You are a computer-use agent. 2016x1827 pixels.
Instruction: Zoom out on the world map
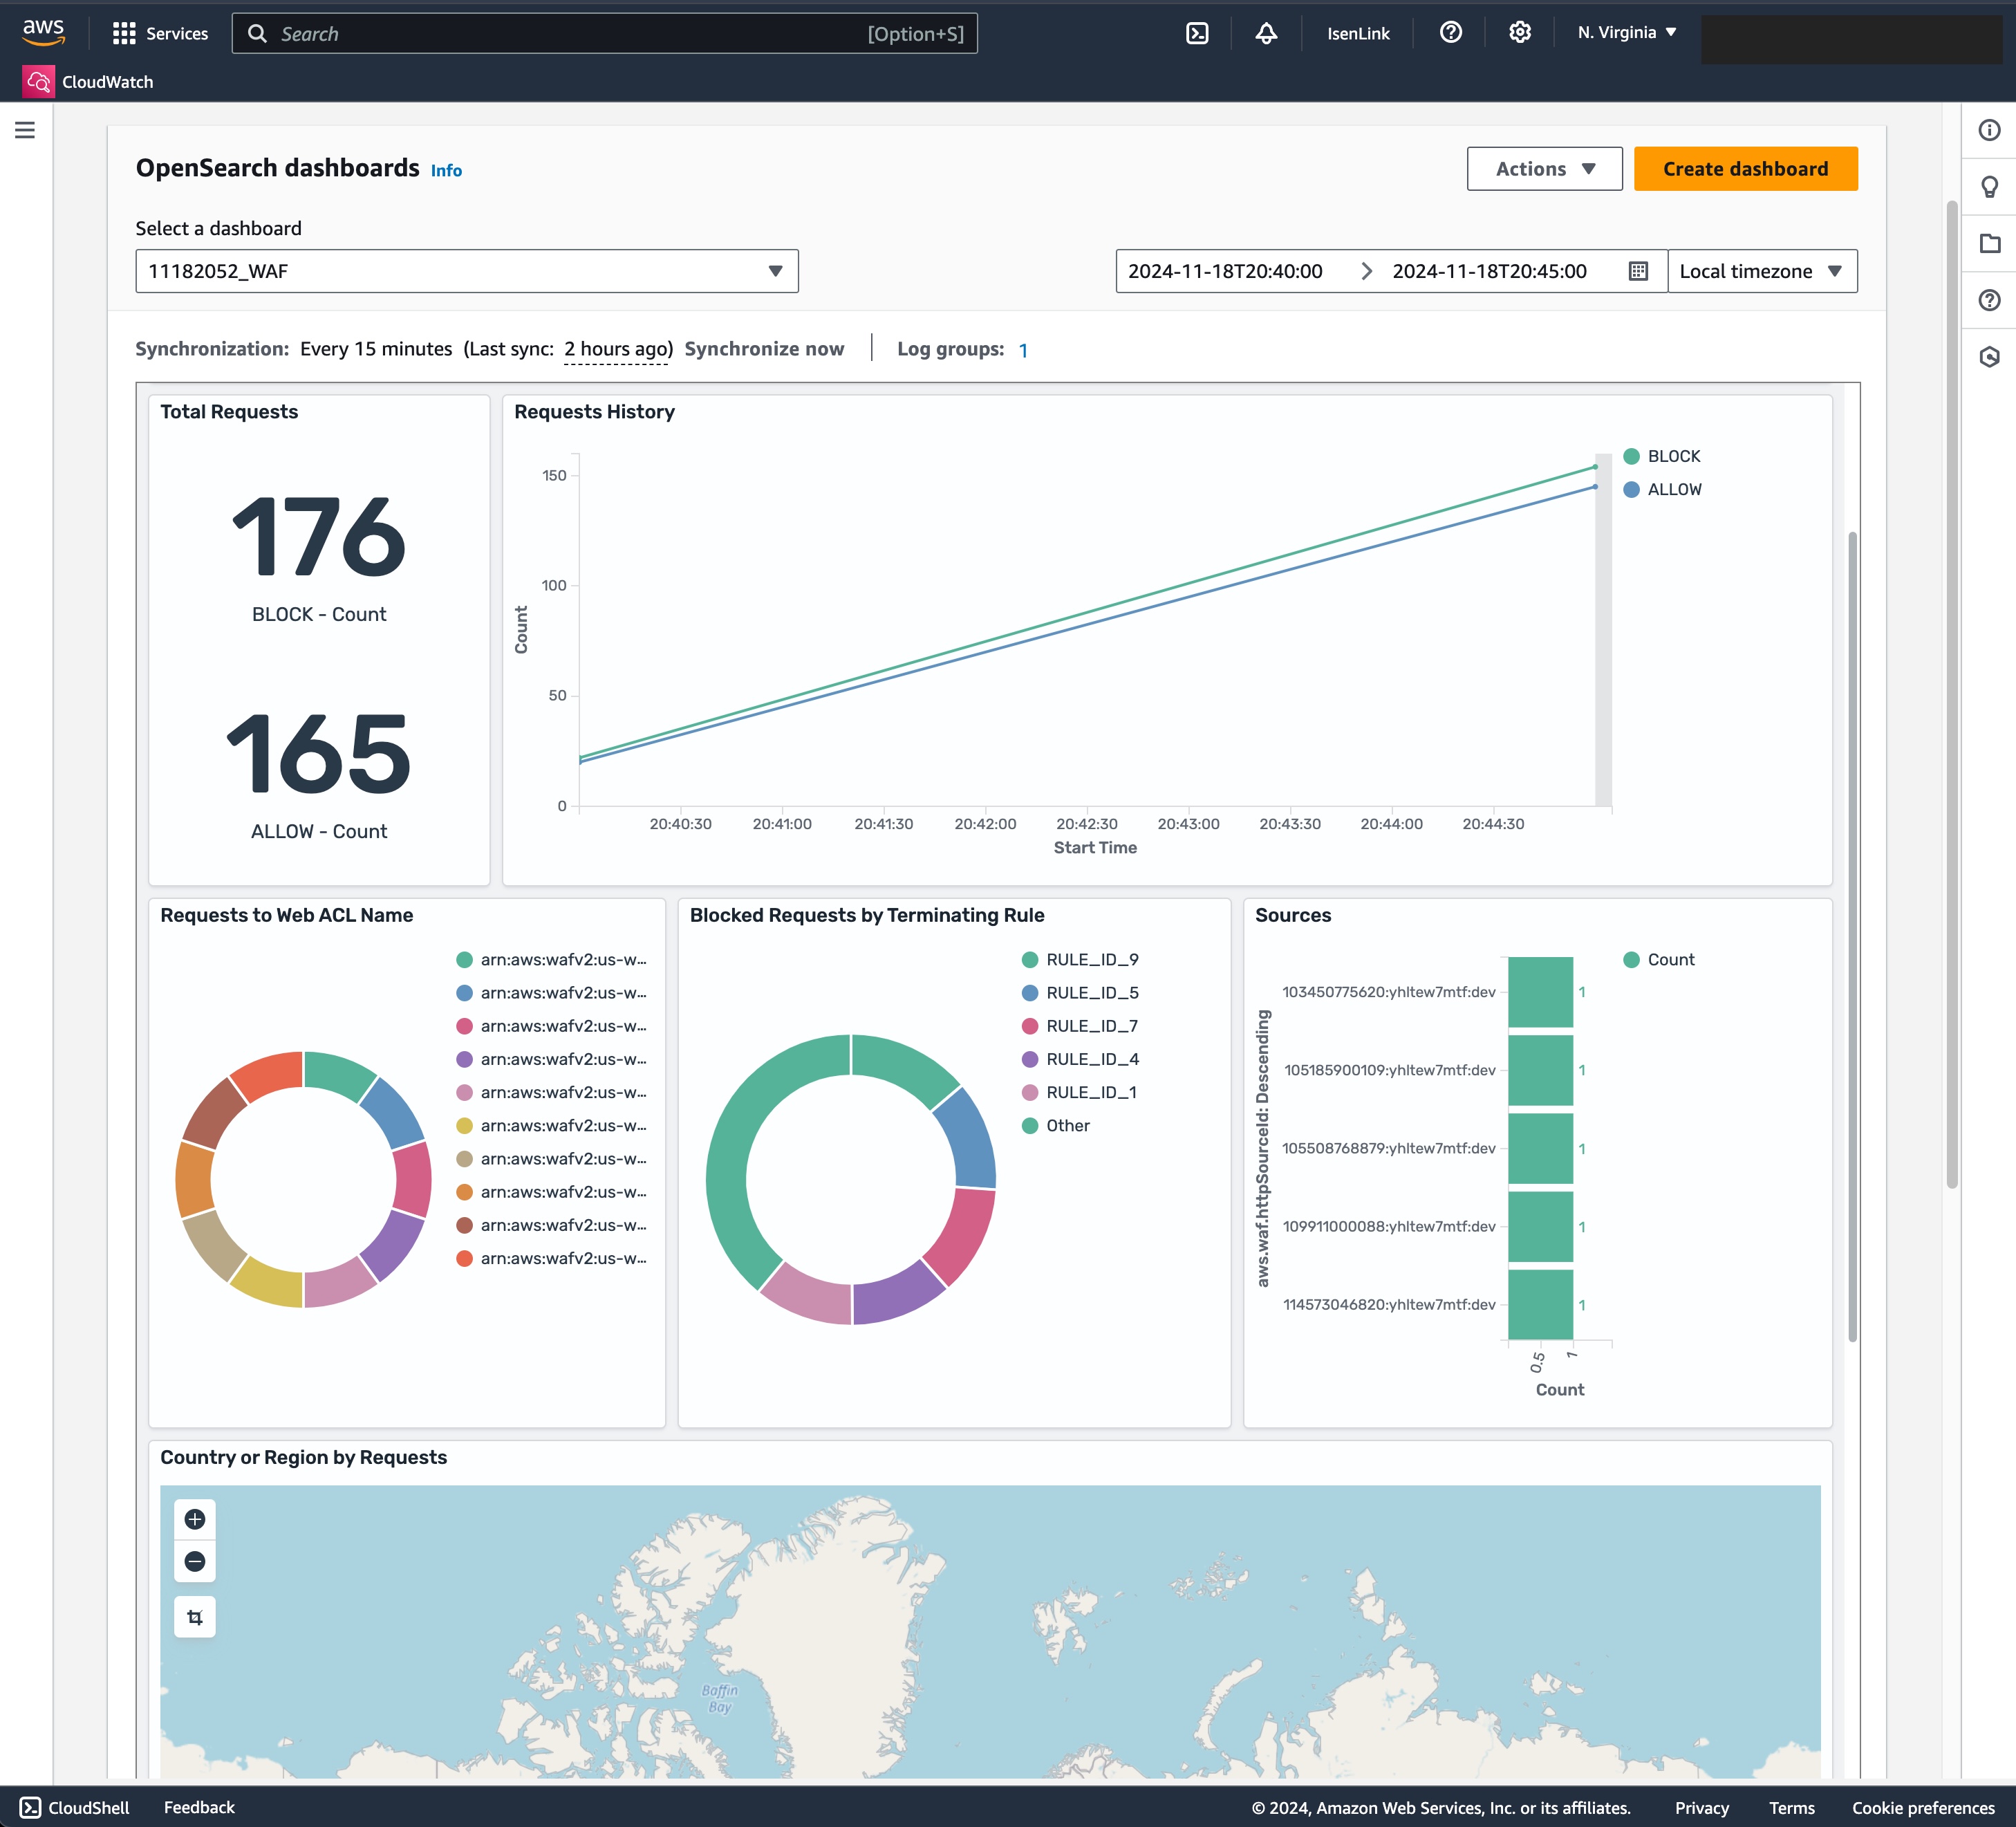[195, 1561]
